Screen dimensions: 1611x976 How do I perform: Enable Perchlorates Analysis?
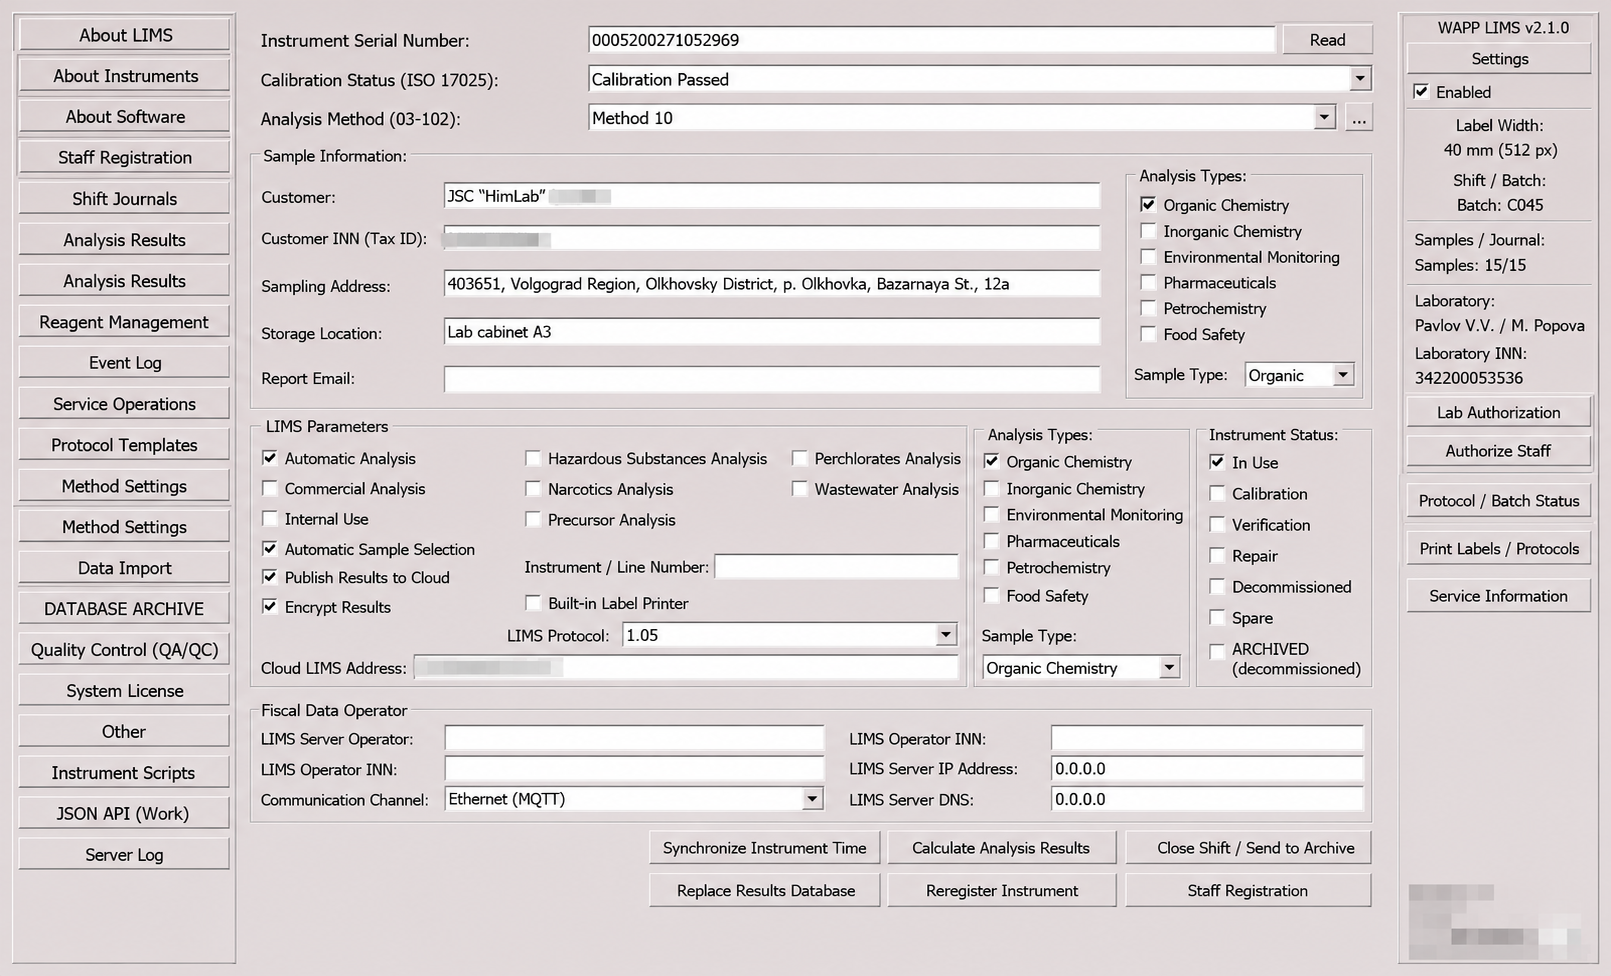tap(800, 459)
